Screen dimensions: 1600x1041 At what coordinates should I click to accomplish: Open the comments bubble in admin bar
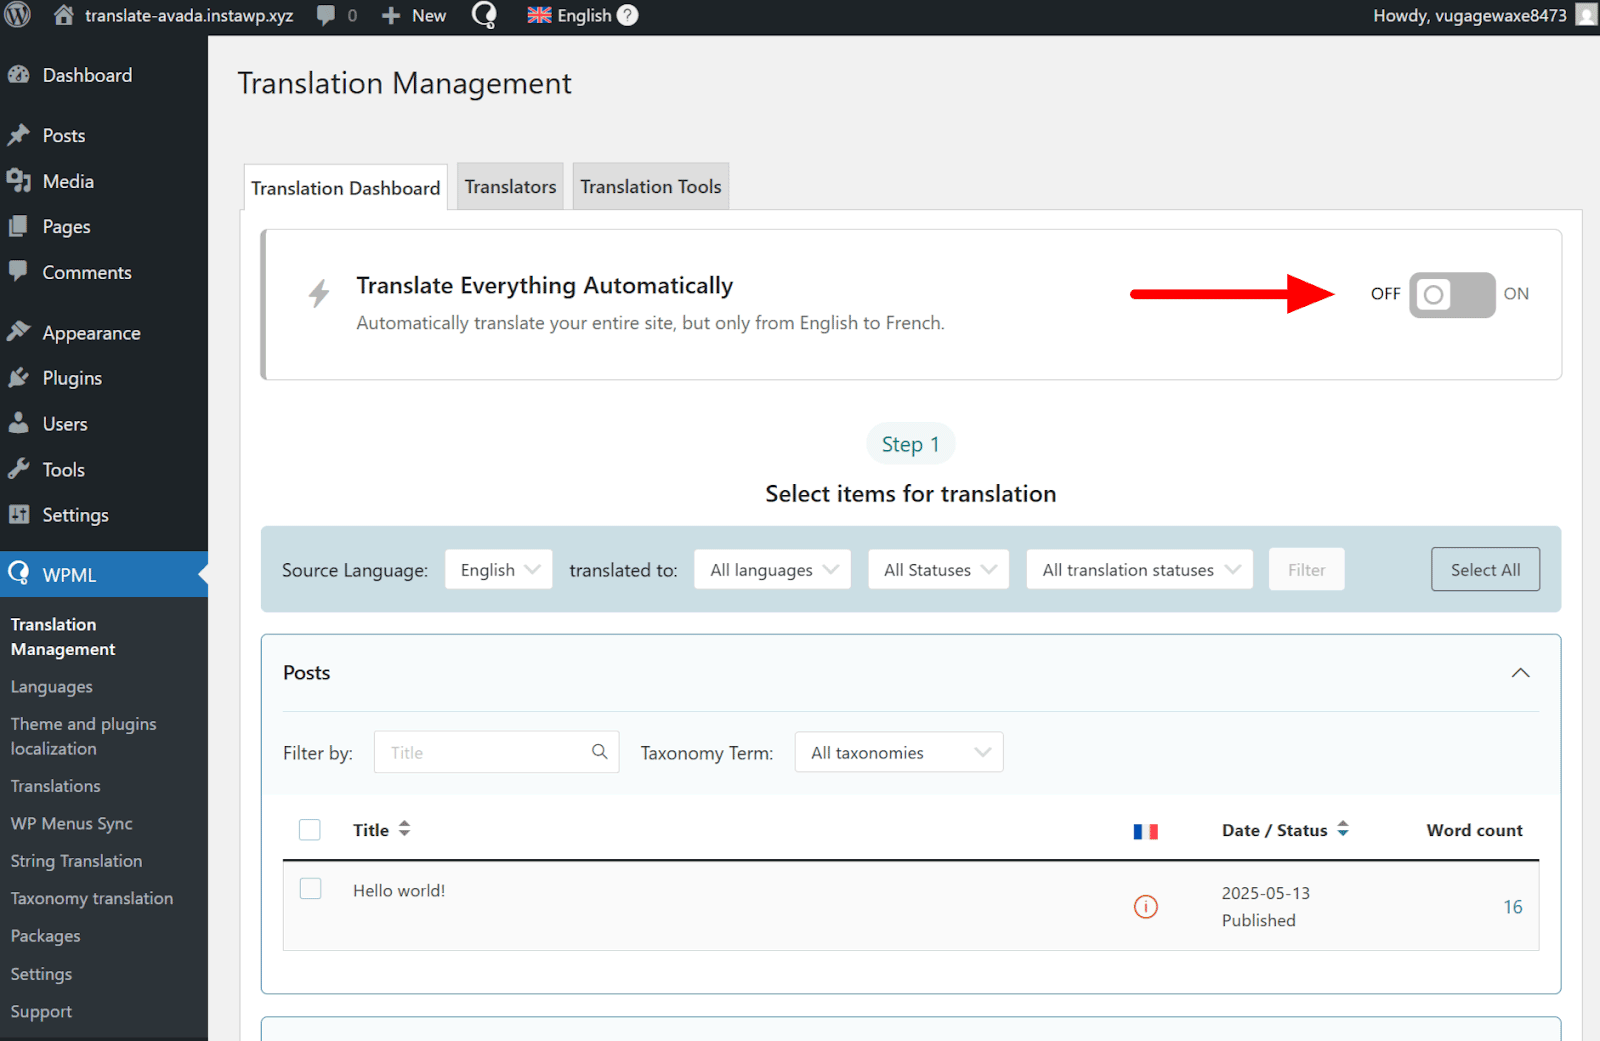pyautogui.click(x=326, y=15)
